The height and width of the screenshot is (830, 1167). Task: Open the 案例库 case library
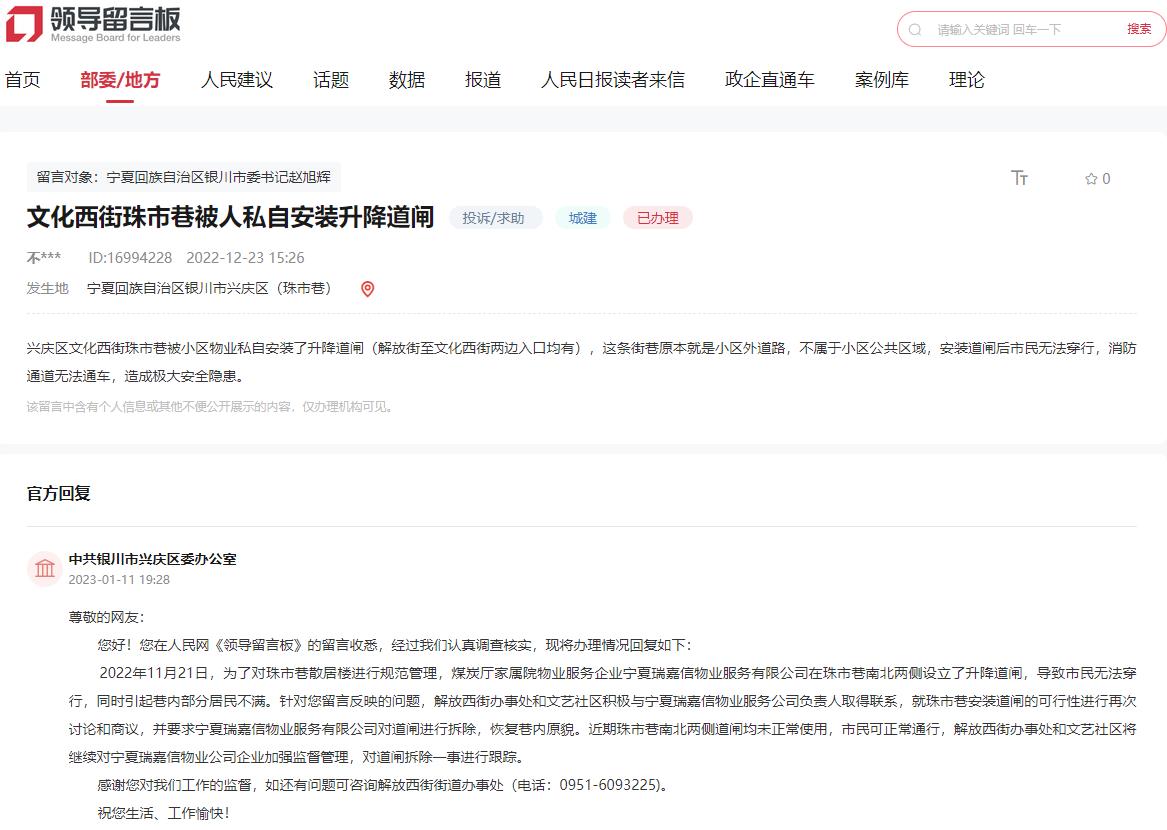(x=881, y=80)
